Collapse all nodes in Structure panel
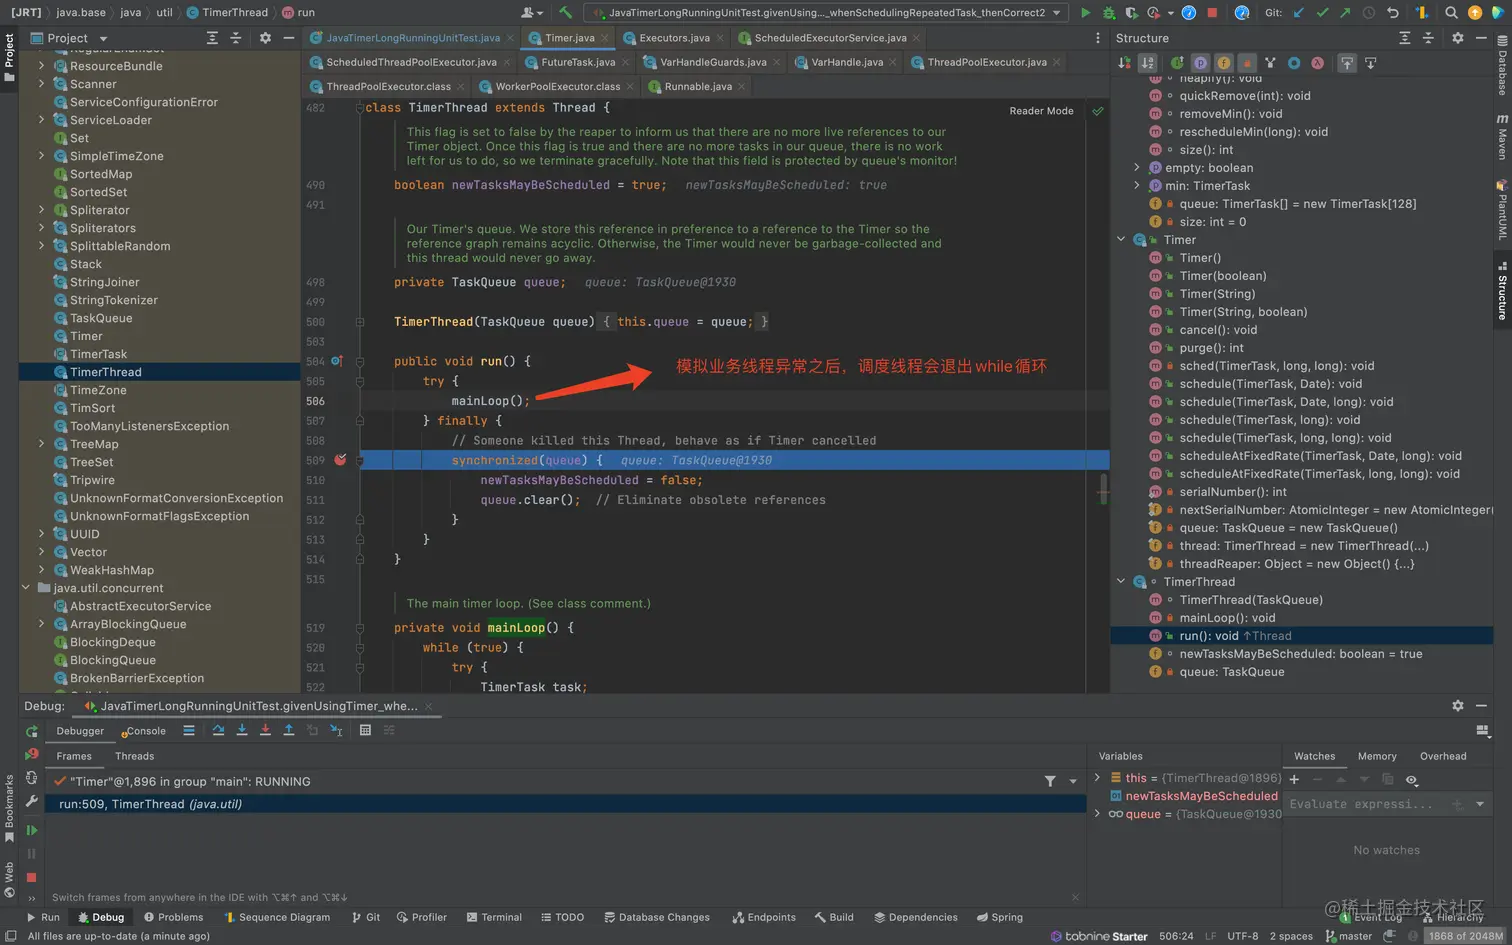The image size is (1512, 945). pyautogui.click(x=1428, y=38)
